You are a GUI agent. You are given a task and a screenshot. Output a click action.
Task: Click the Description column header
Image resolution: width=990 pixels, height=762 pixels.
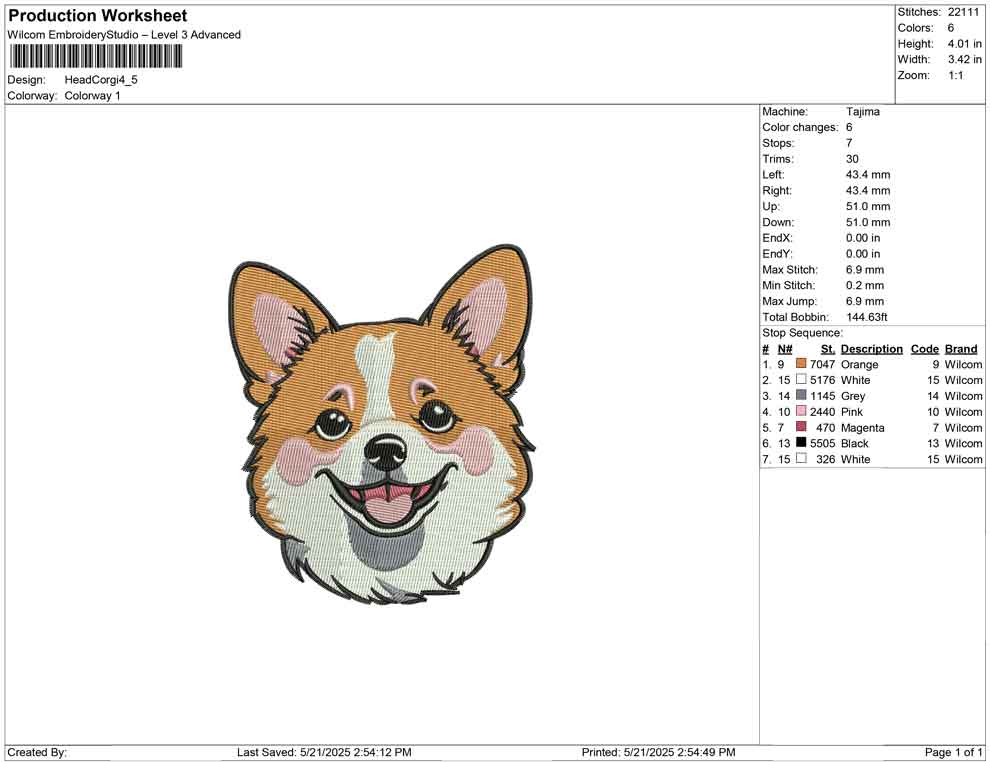(871, 348)
